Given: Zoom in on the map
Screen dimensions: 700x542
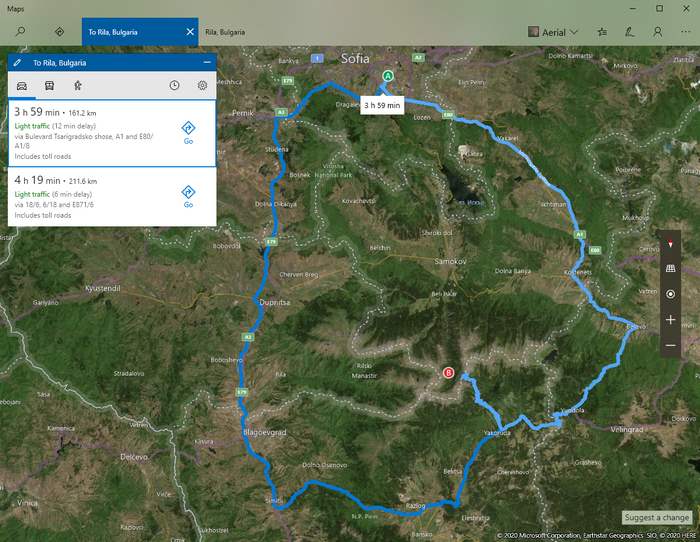Looking at the screenshot, I should click(x=670, y=320).
